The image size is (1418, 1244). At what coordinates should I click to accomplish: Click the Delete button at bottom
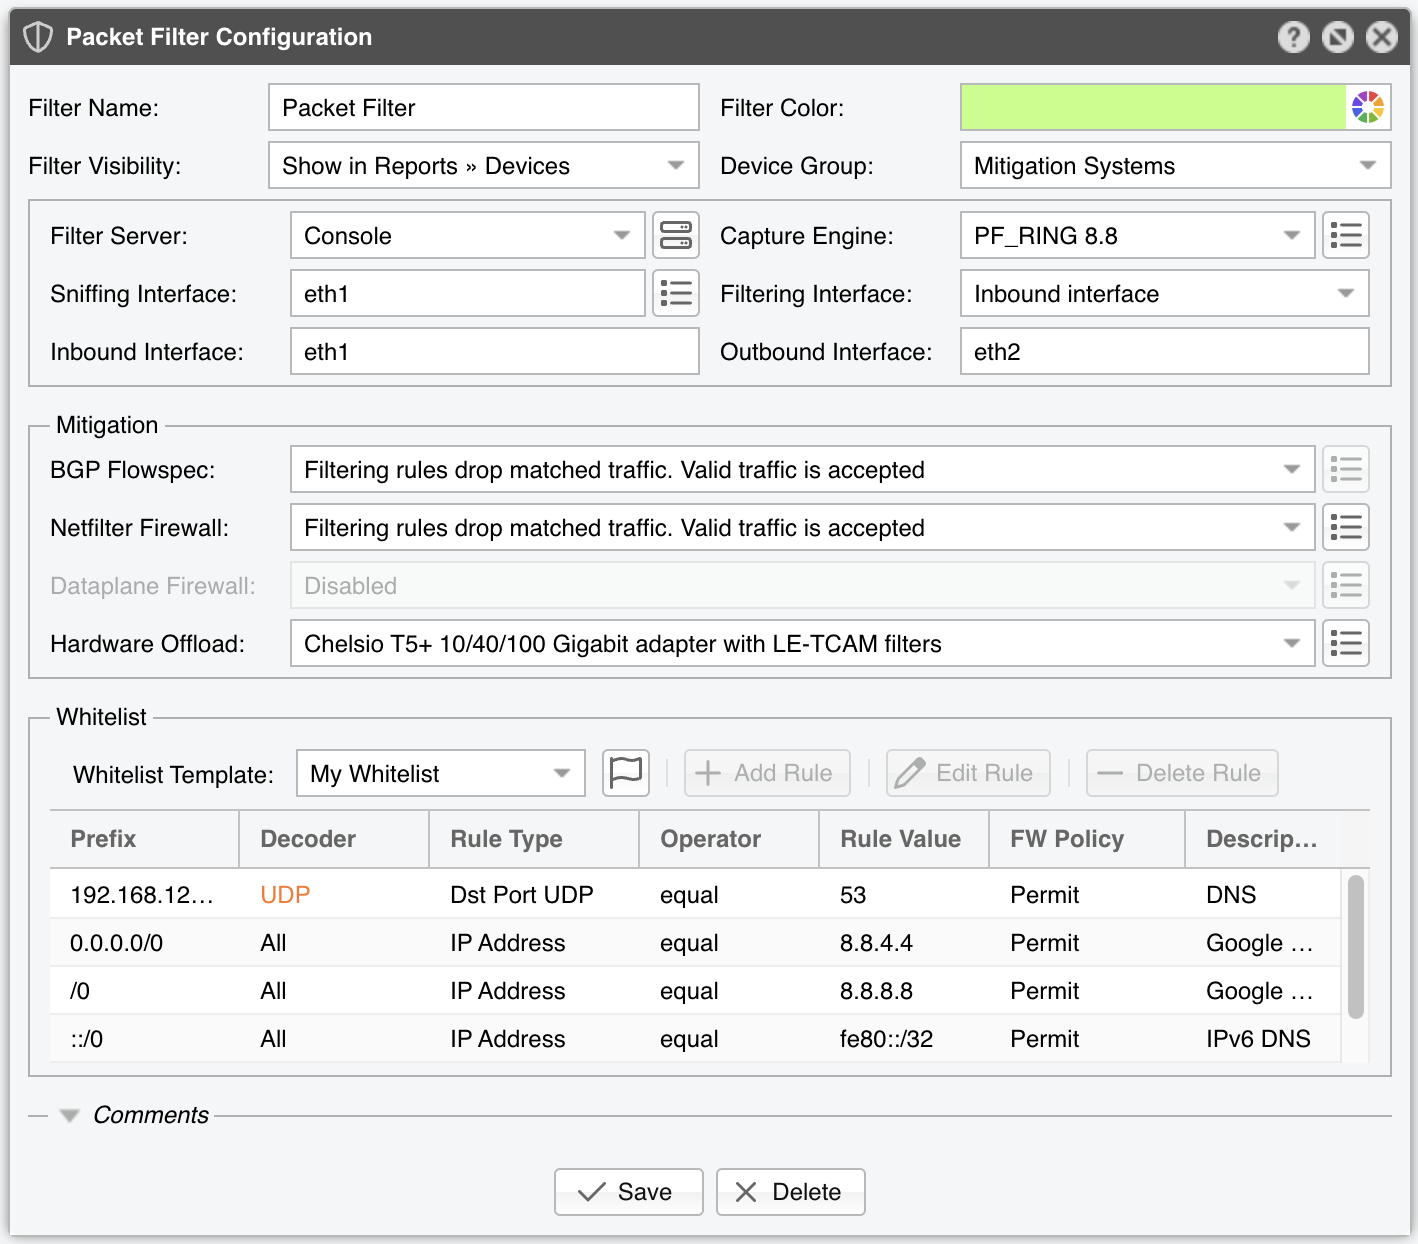coord(790,1192)
